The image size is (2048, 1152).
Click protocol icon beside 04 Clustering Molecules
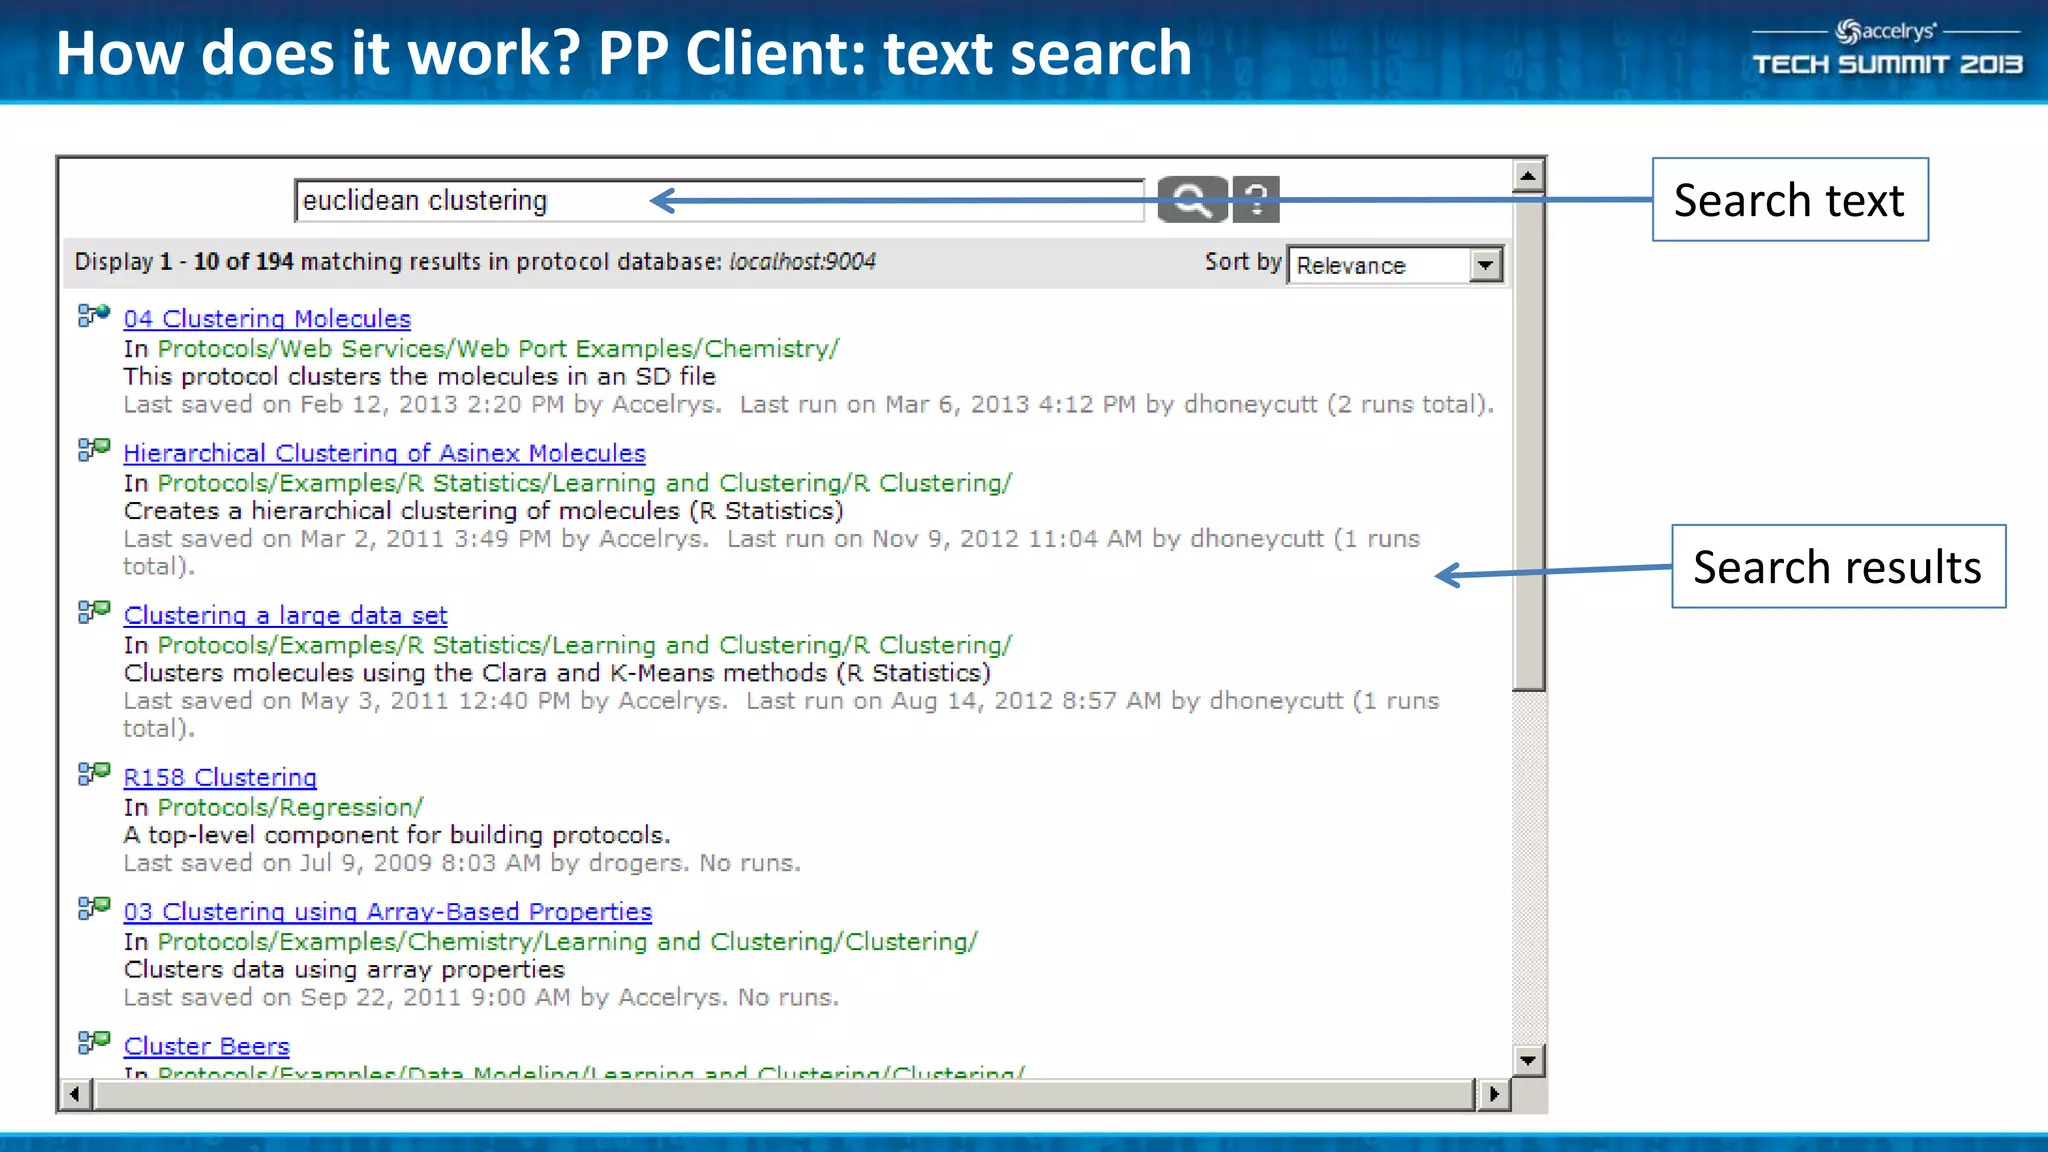tap(93, 316)
